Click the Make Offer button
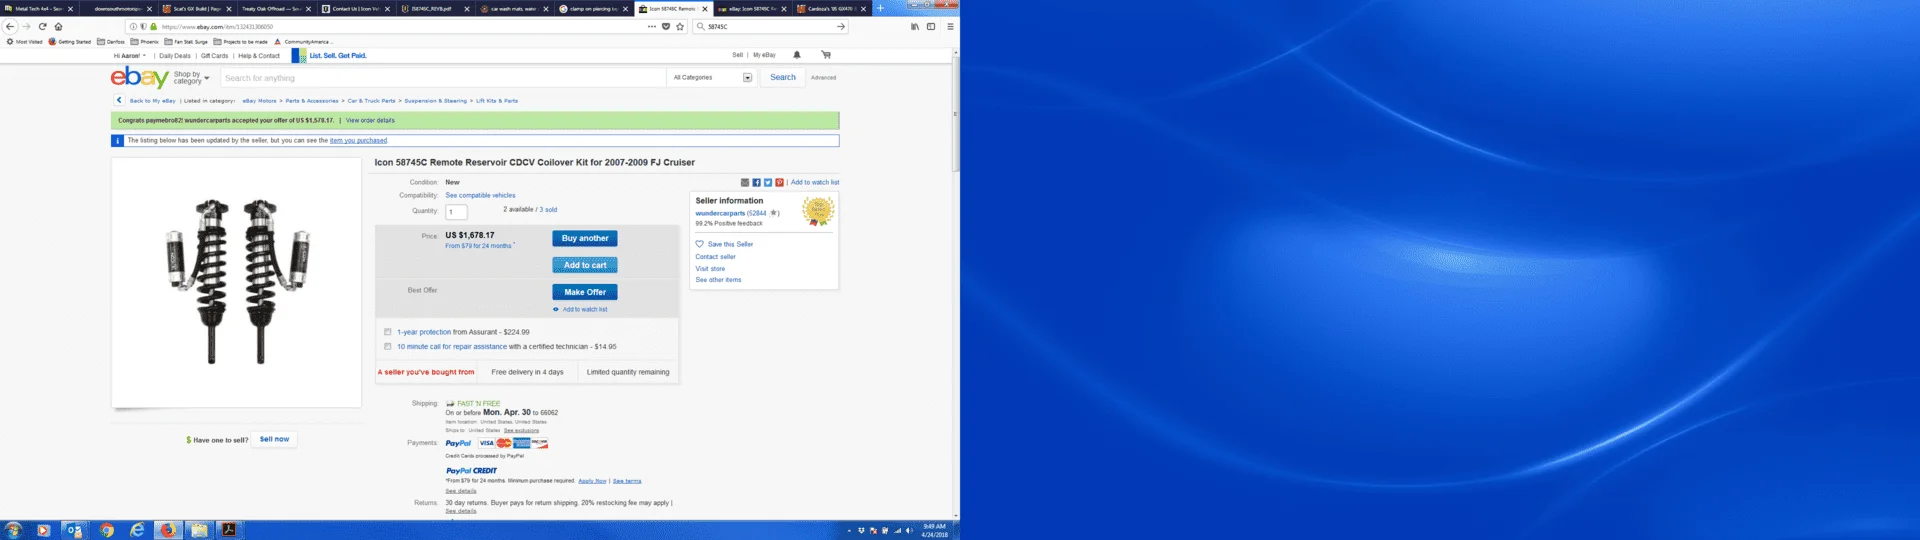This screenshot has height=540, width=1920. click(584, 292)
